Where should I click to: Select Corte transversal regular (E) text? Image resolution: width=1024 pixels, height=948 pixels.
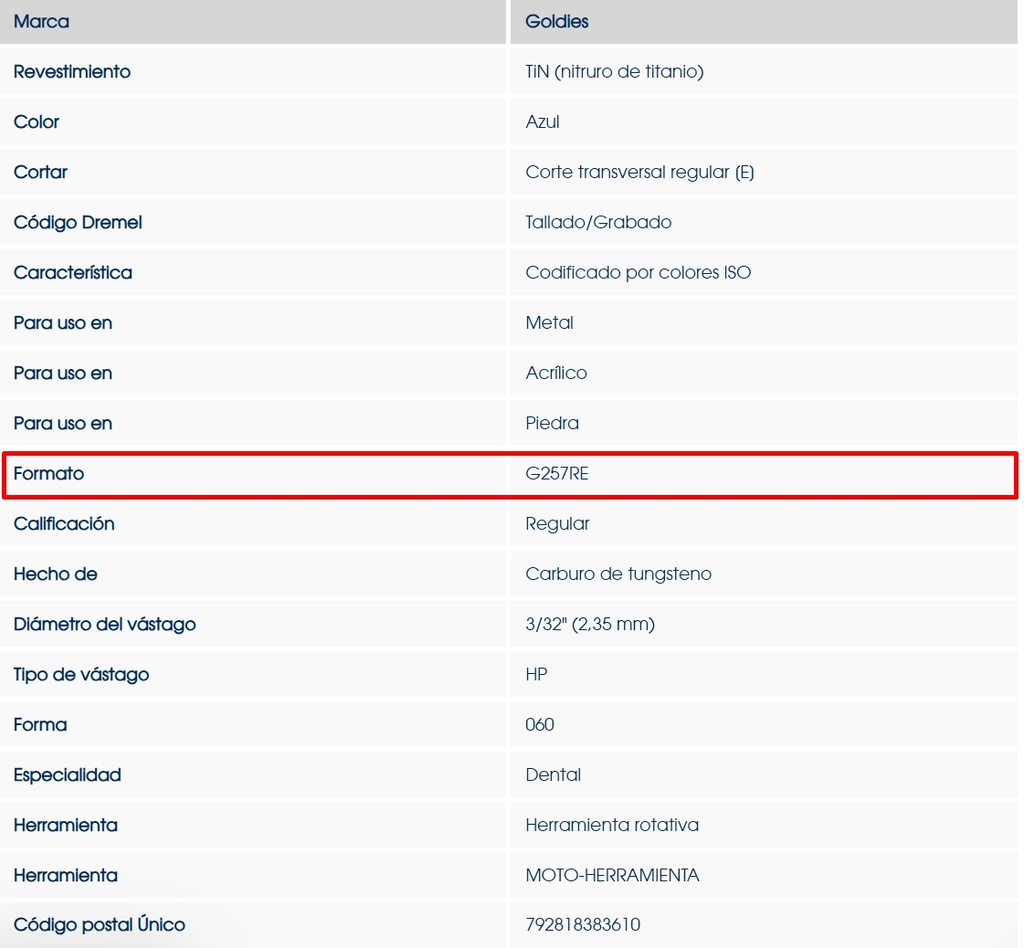click(639, 172)
